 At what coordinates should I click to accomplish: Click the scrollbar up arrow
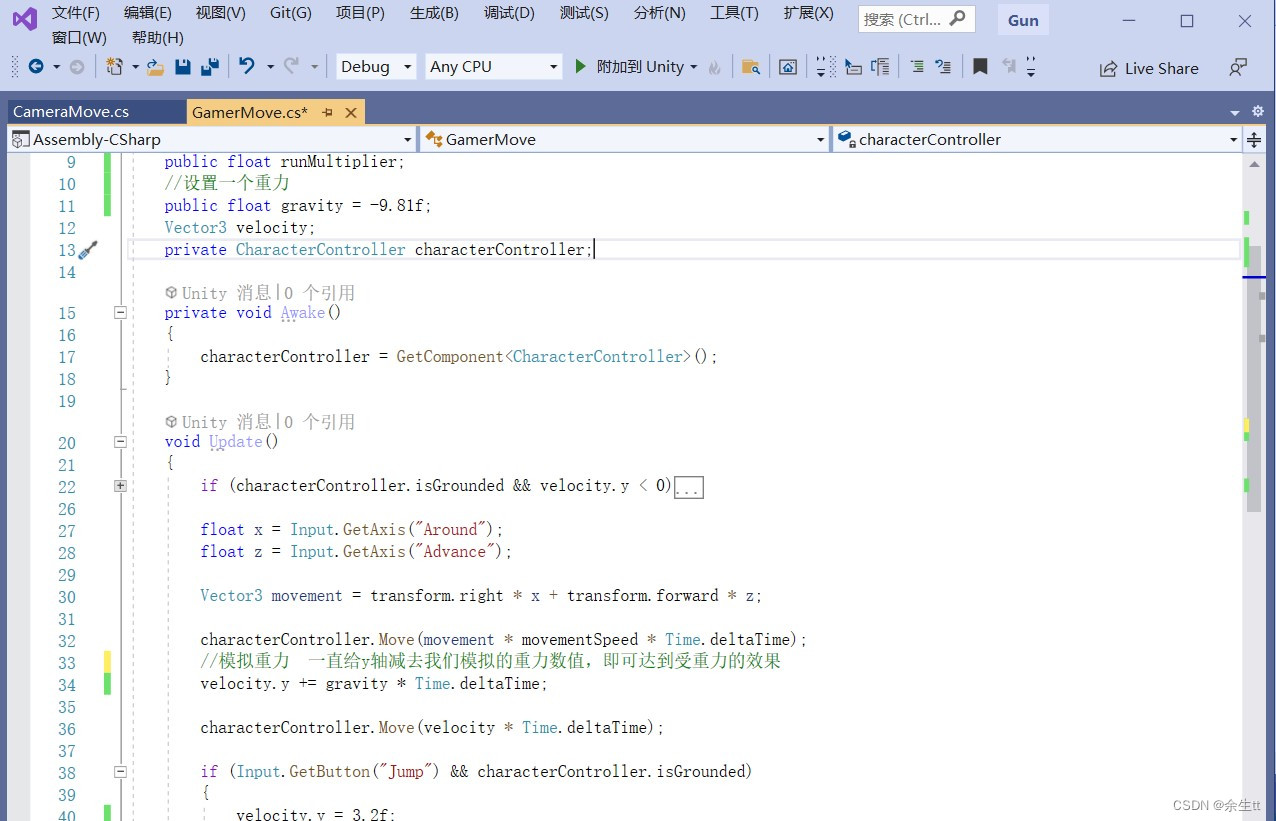(1254, 165)
